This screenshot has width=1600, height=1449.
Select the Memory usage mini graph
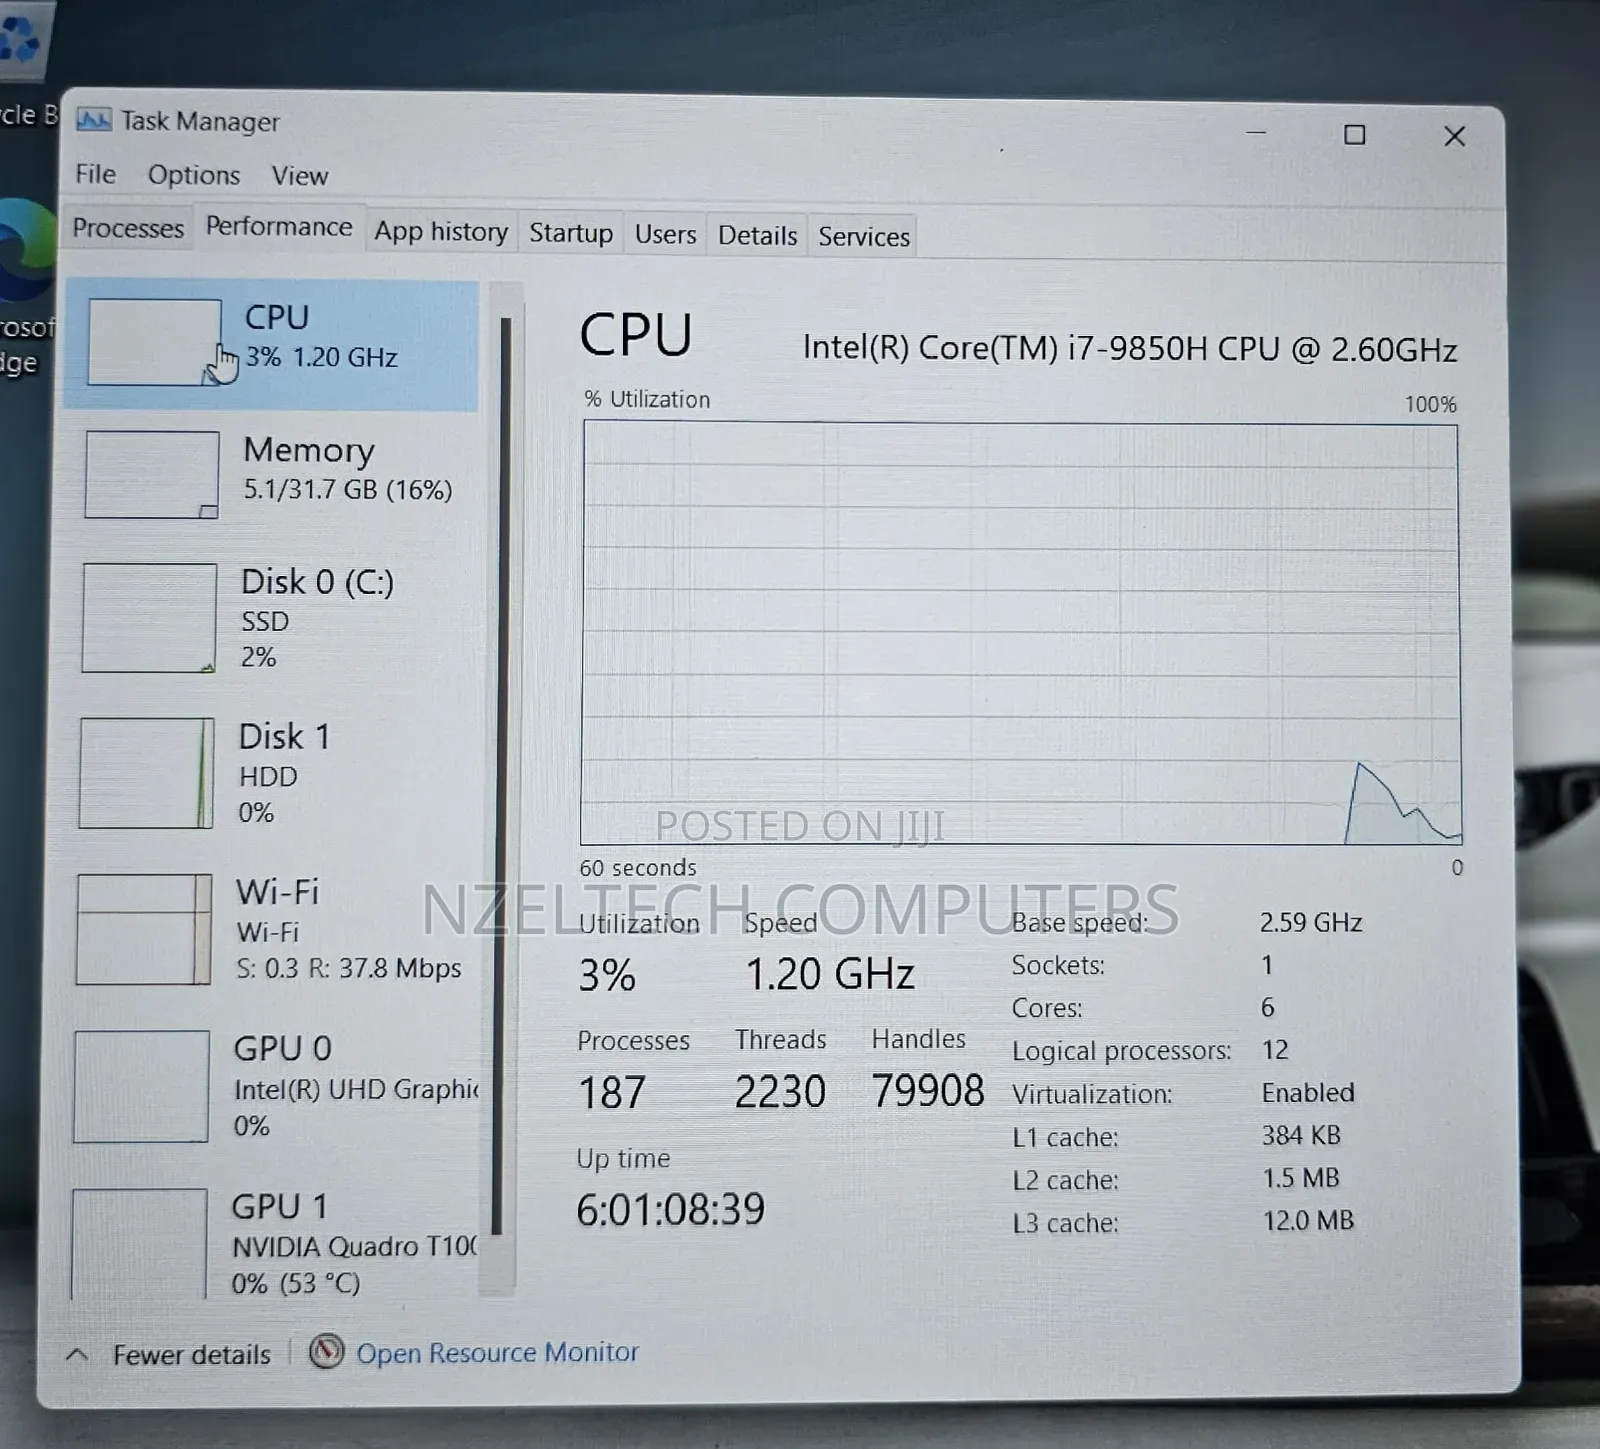152,475
